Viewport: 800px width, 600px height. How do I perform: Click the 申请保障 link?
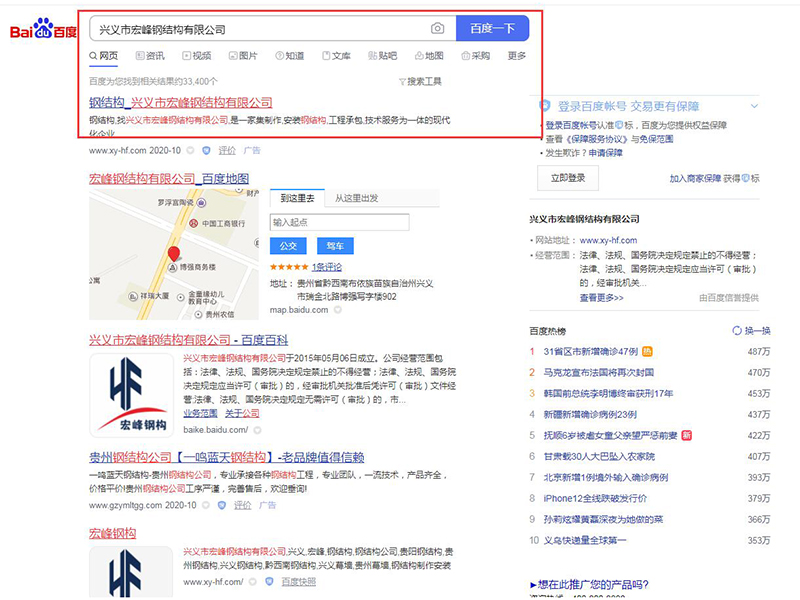[x=606, y=153]
